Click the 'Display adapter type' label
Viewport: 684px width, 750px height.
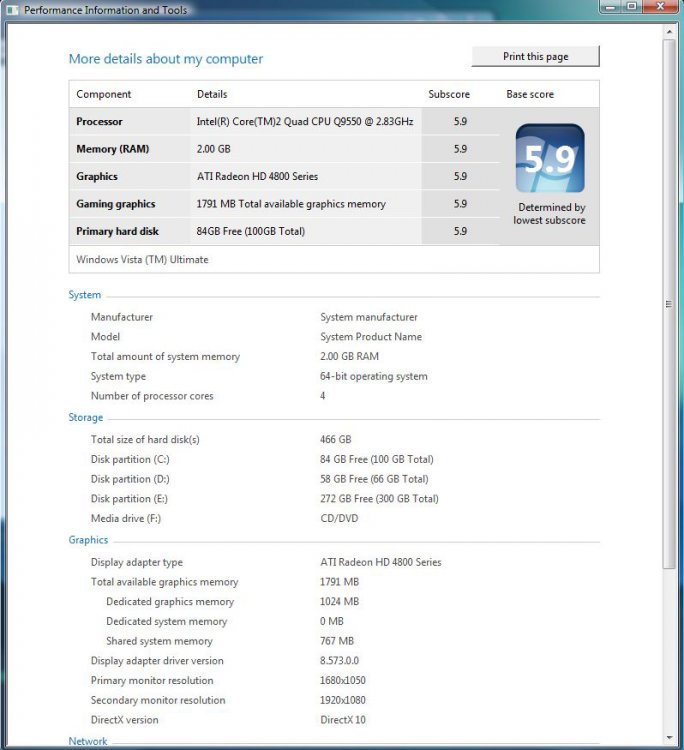click(137, 562)
